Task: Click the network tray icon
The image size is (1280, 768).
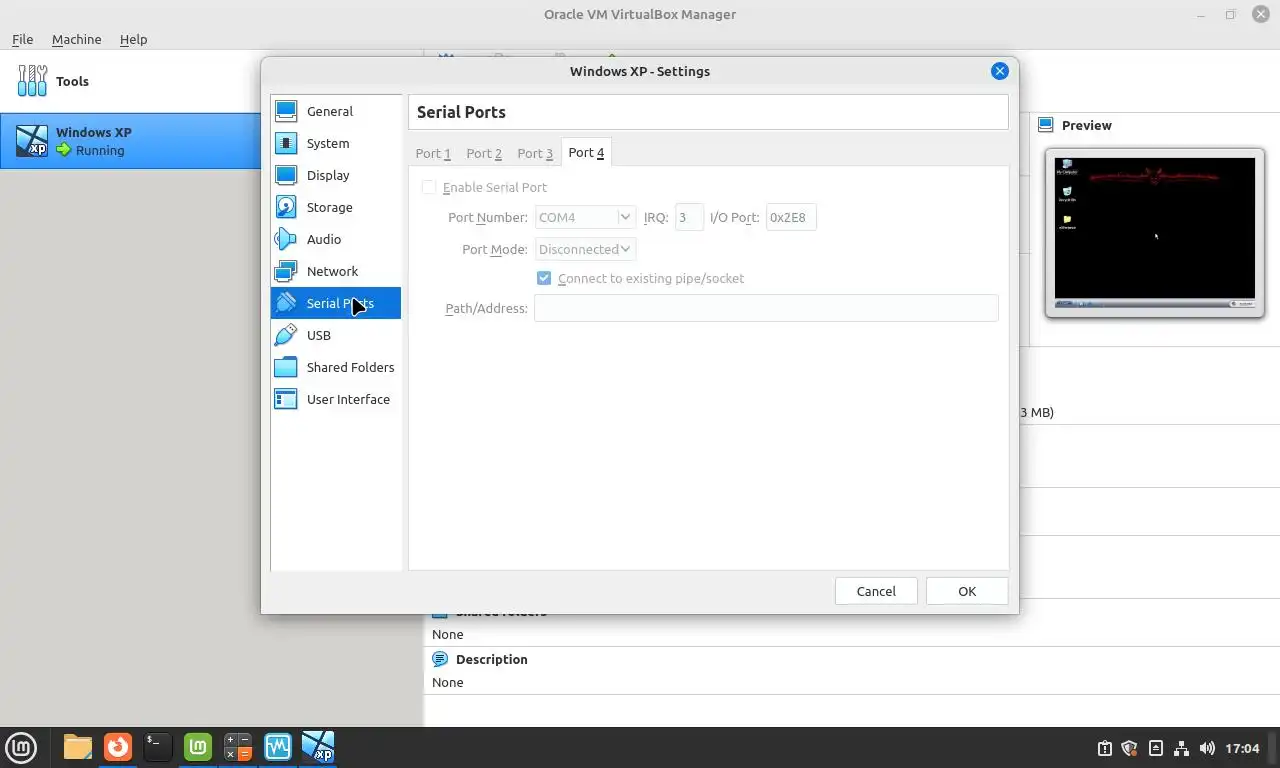Action: pos(1181,748)
